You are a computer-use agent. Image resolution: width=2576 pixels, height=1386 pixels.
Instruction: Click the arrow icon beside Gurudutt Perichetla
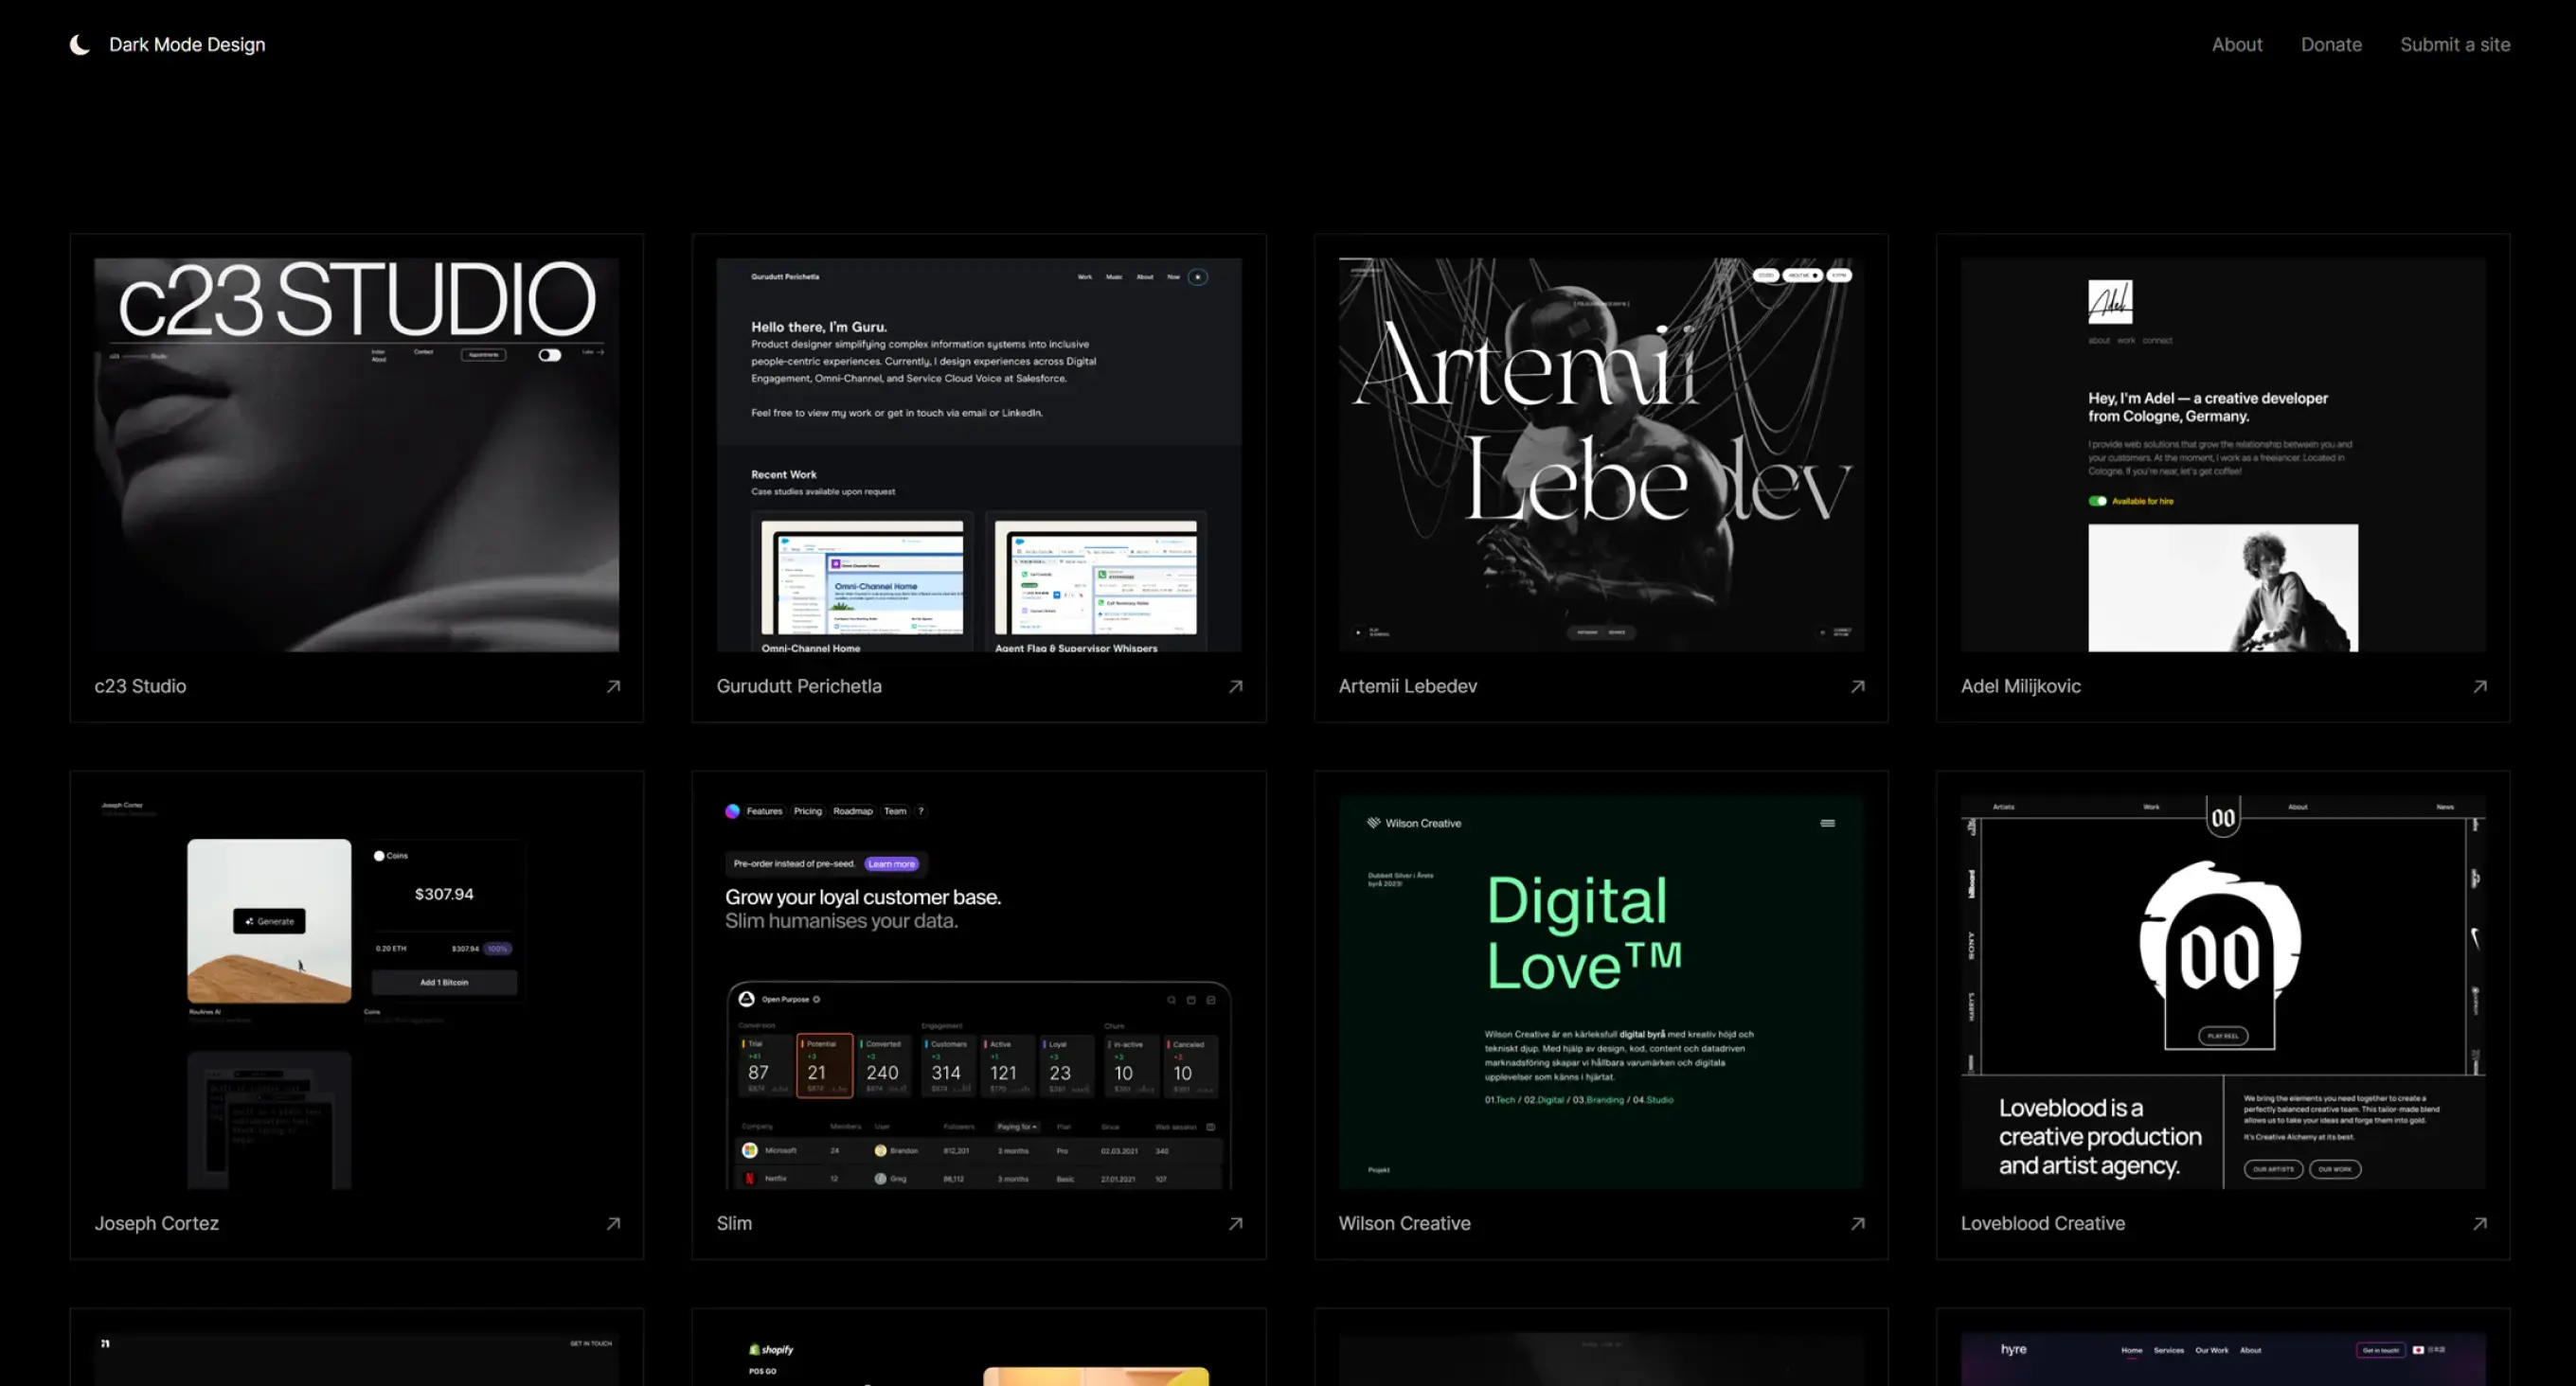tap(1235, 686)
